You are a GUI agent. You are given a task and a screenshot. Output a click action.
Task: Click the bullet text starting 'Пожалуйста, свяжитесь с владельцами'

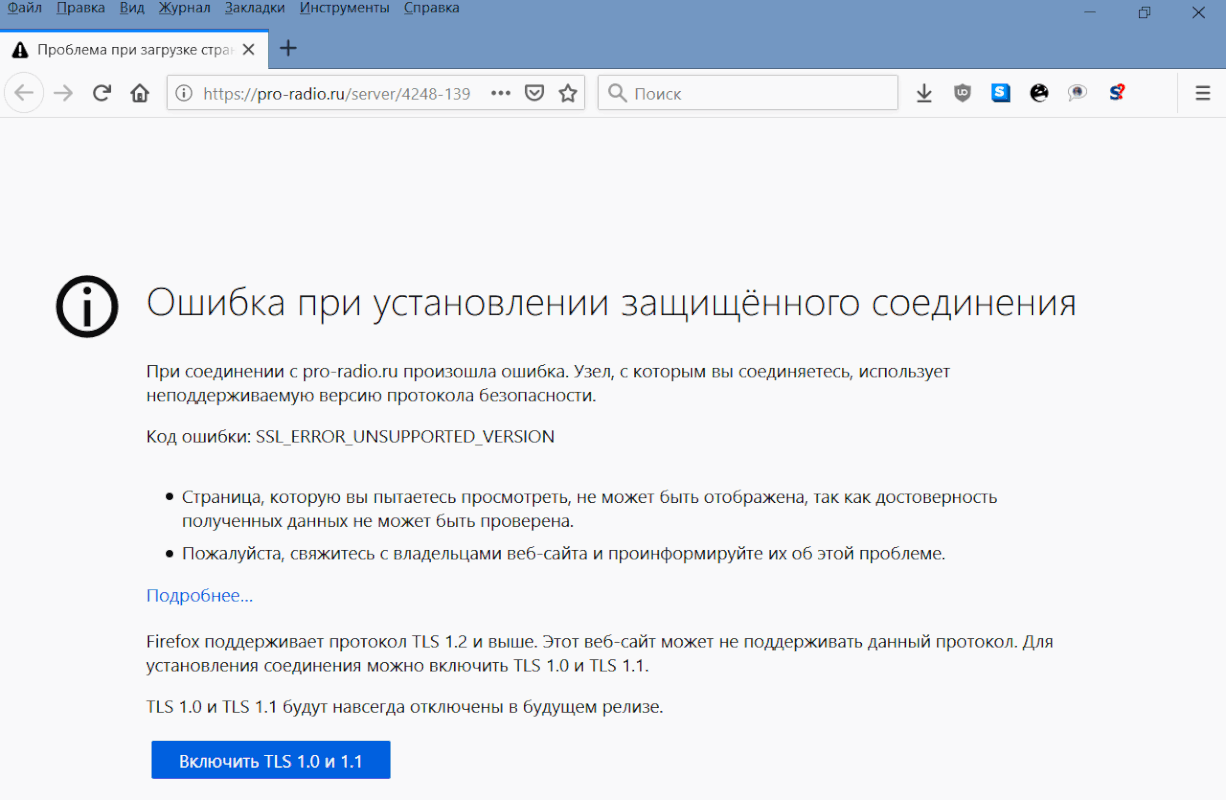[563, 553]
